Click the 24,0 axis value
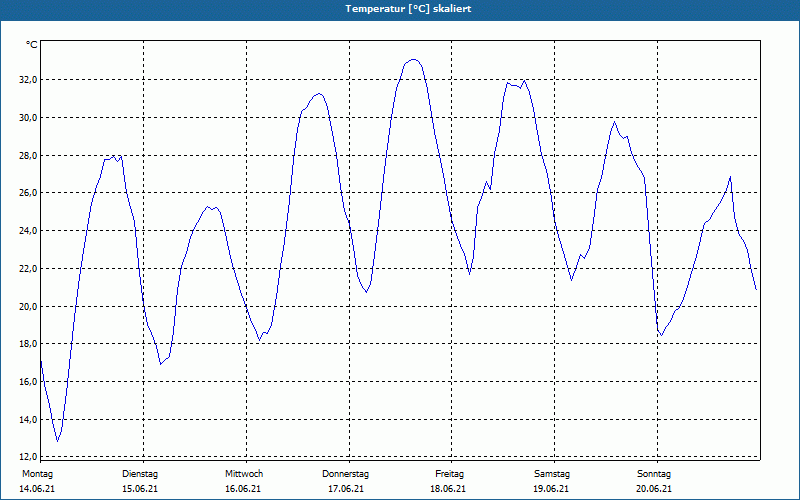The image size is (800, 500). (28, 231)
